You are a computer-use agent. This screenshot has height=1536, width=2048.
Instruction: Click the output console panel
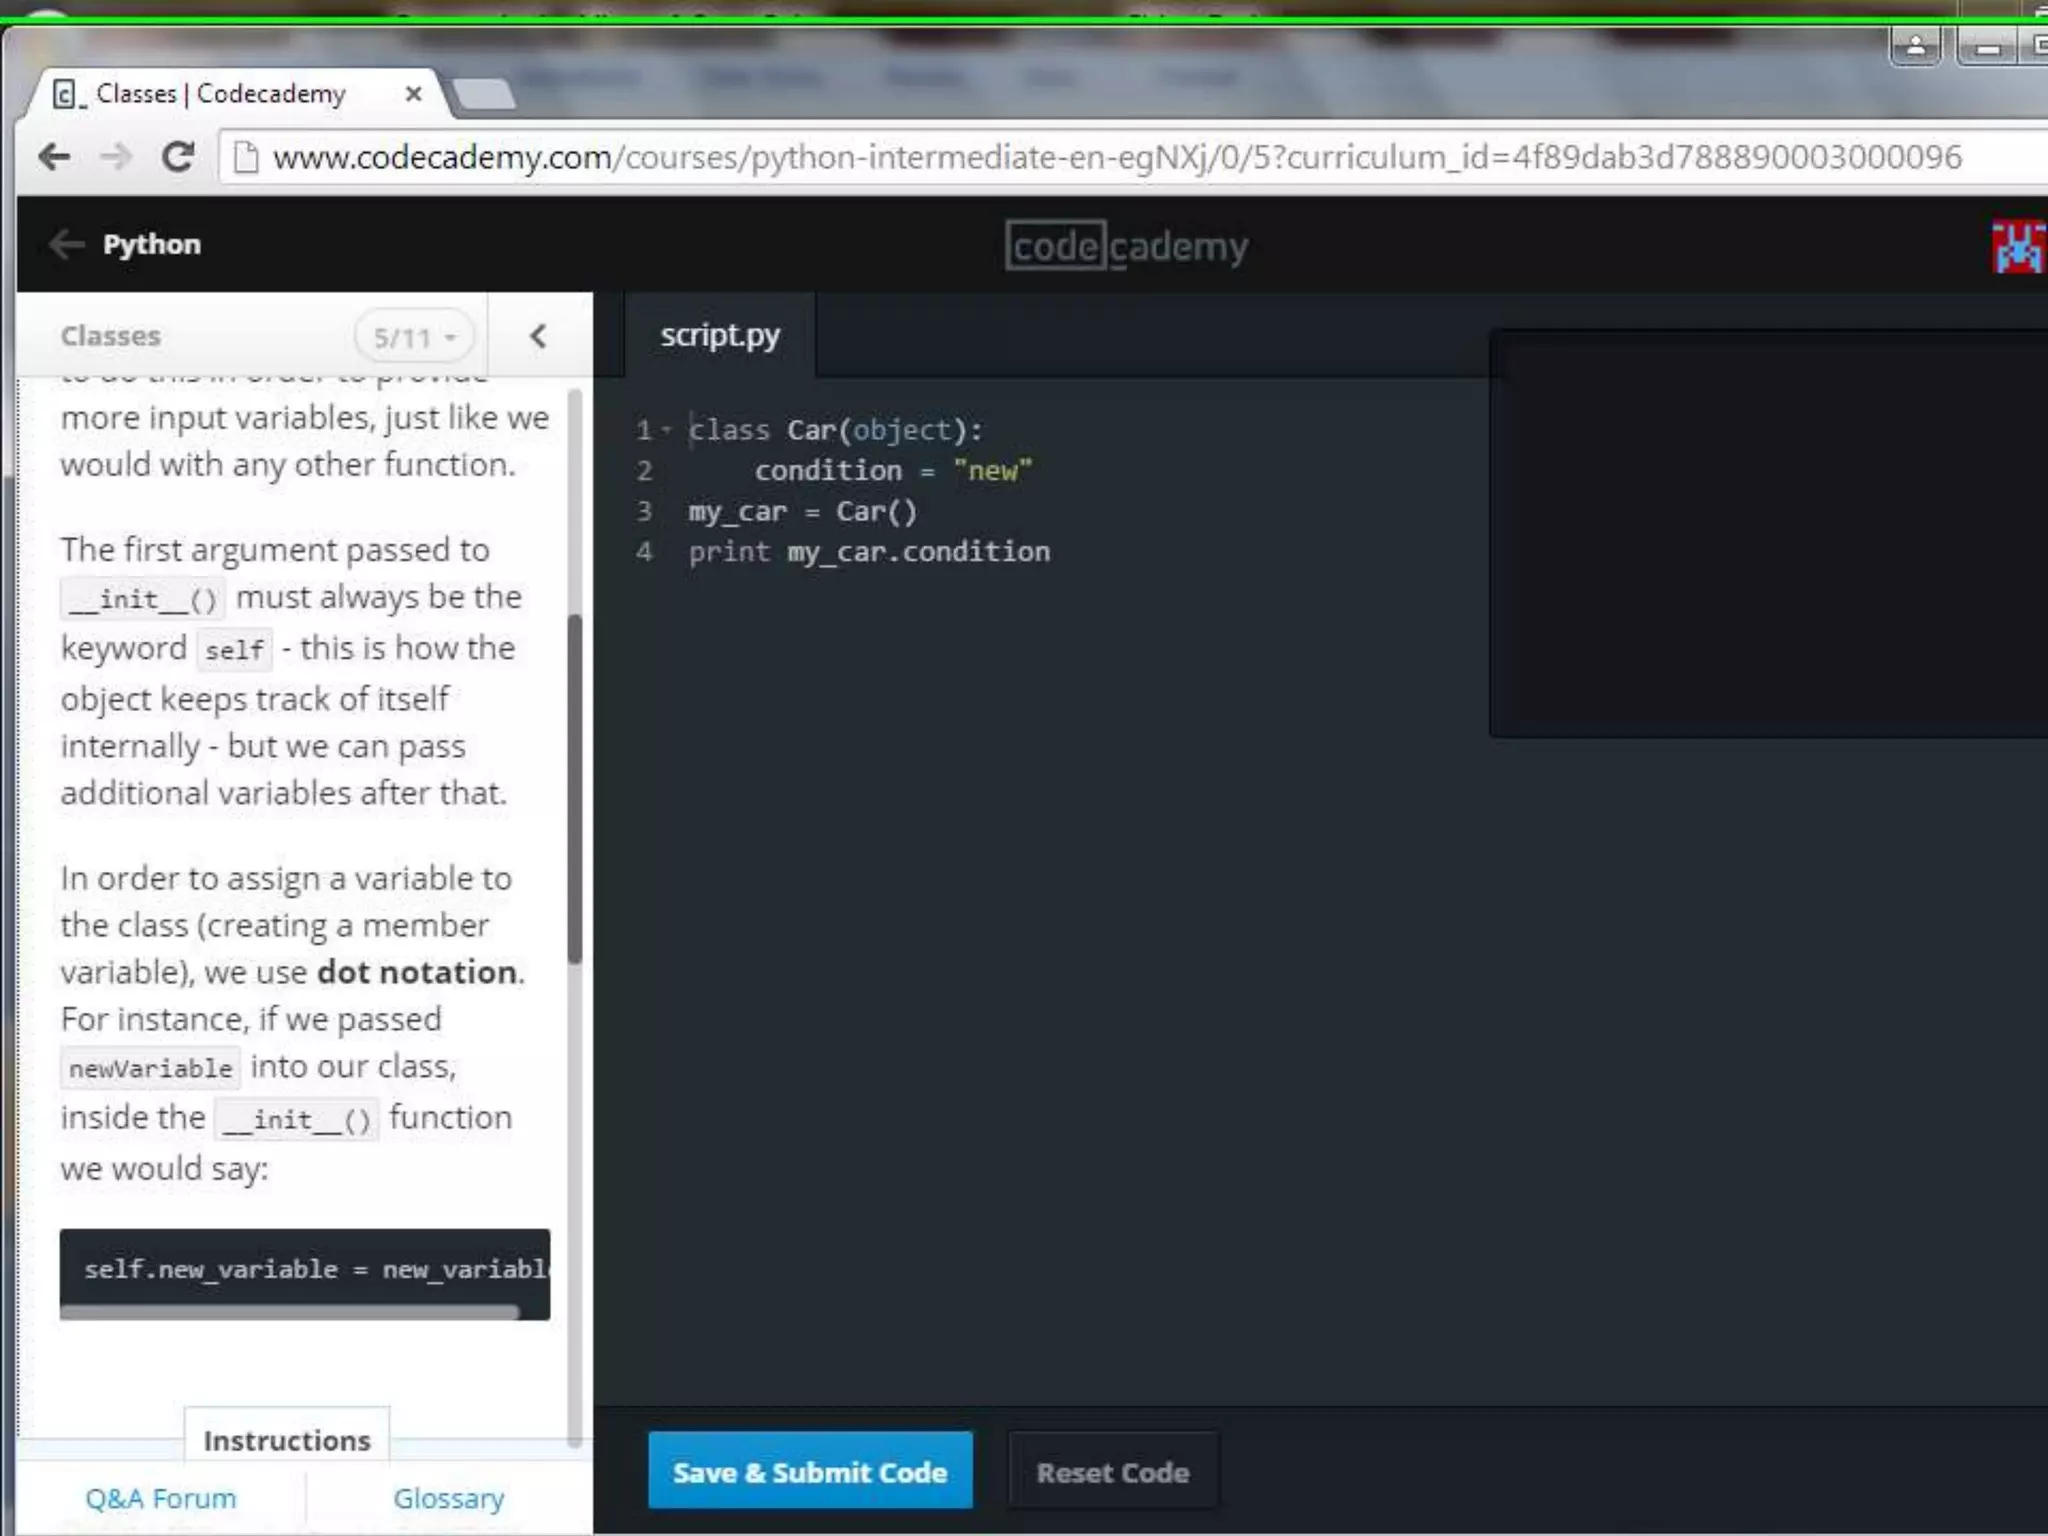(x=1768, y=534)
